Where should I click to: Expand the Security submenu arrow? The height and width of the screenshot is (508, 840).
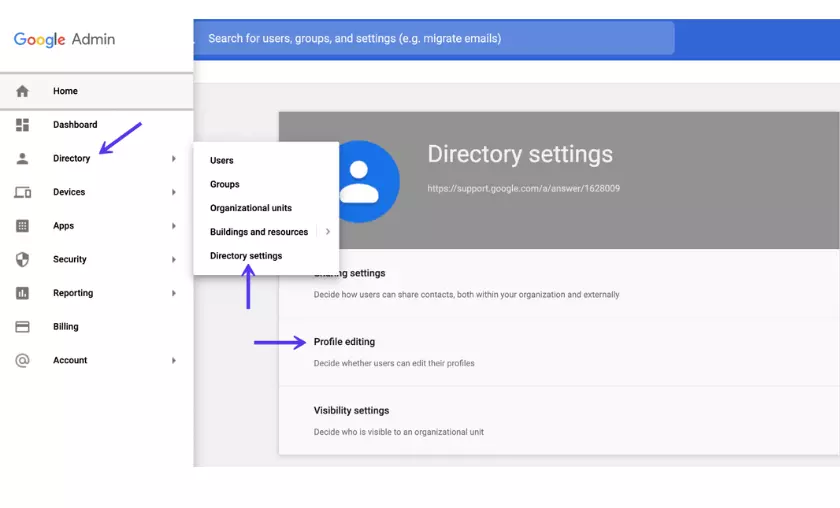click(174, 259)
